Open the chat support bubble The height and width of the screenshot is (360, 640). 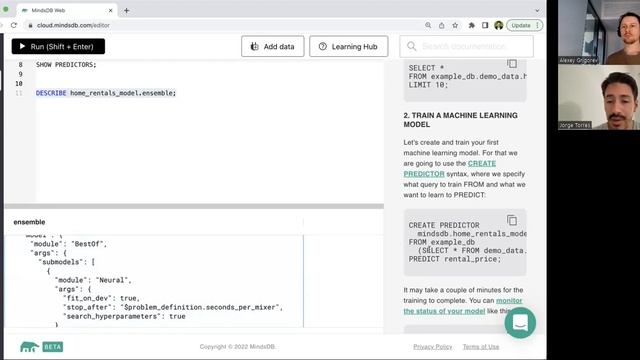pyautogui.click(x=520, y=323)
